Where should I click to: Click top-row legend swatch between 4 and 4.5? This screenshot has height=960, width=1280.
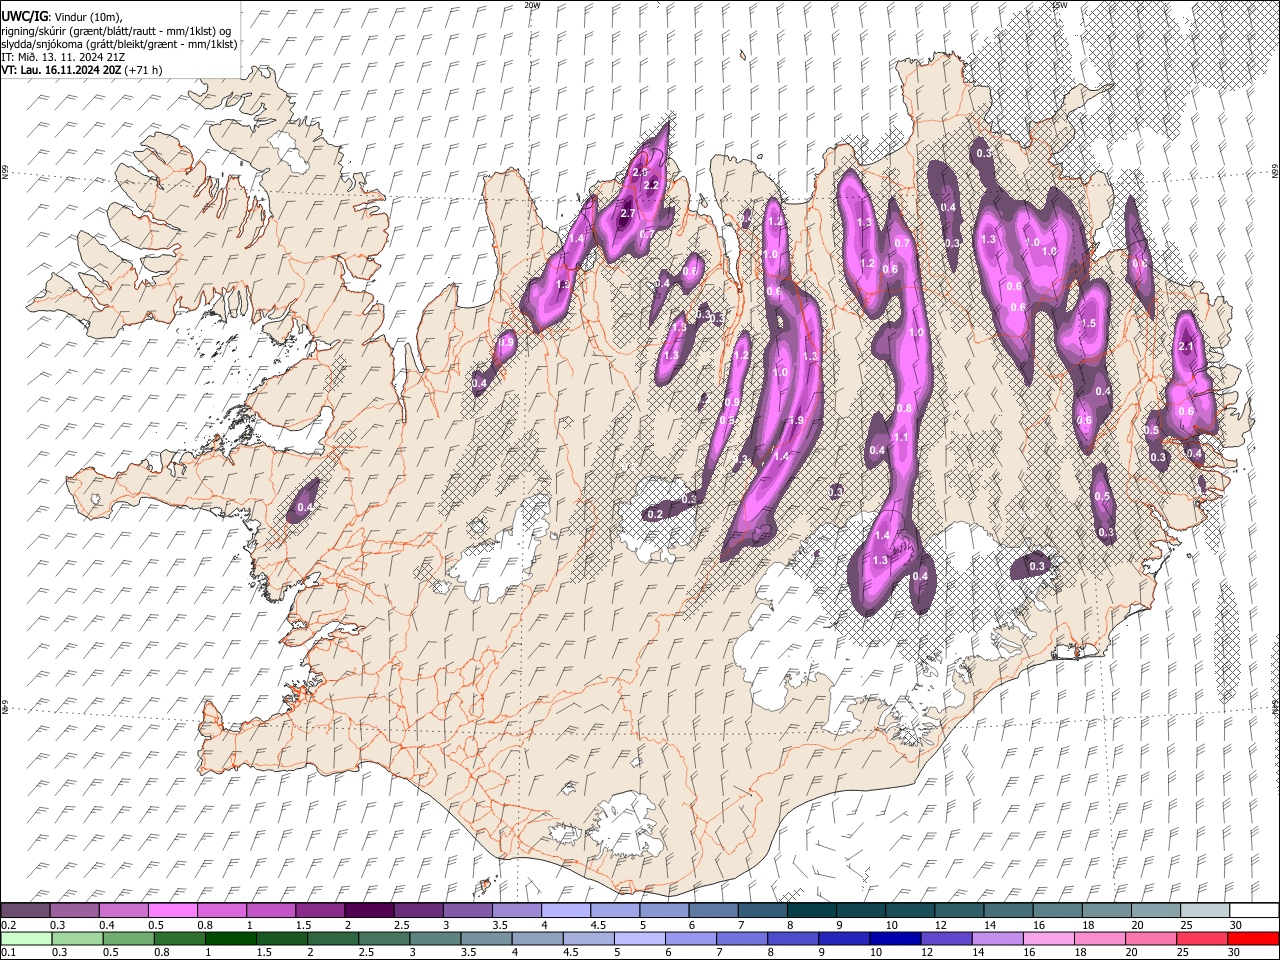565,911
